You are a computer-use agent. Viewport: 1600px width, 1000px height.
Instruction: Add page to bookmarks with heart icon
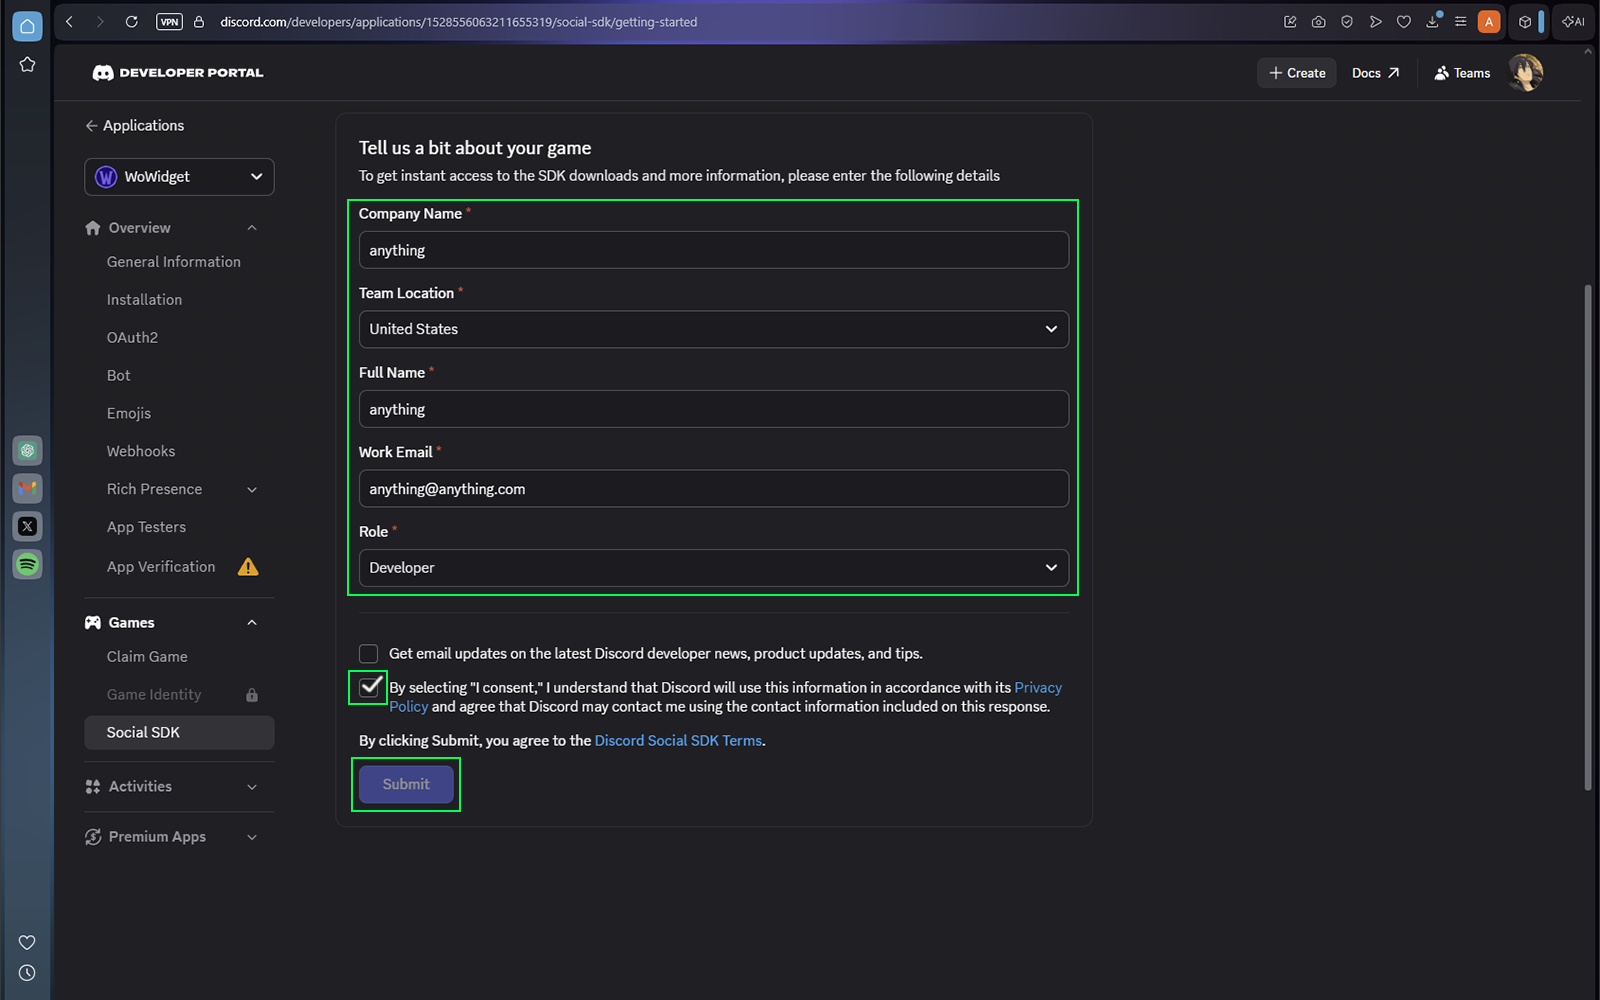coord(1404,21)
